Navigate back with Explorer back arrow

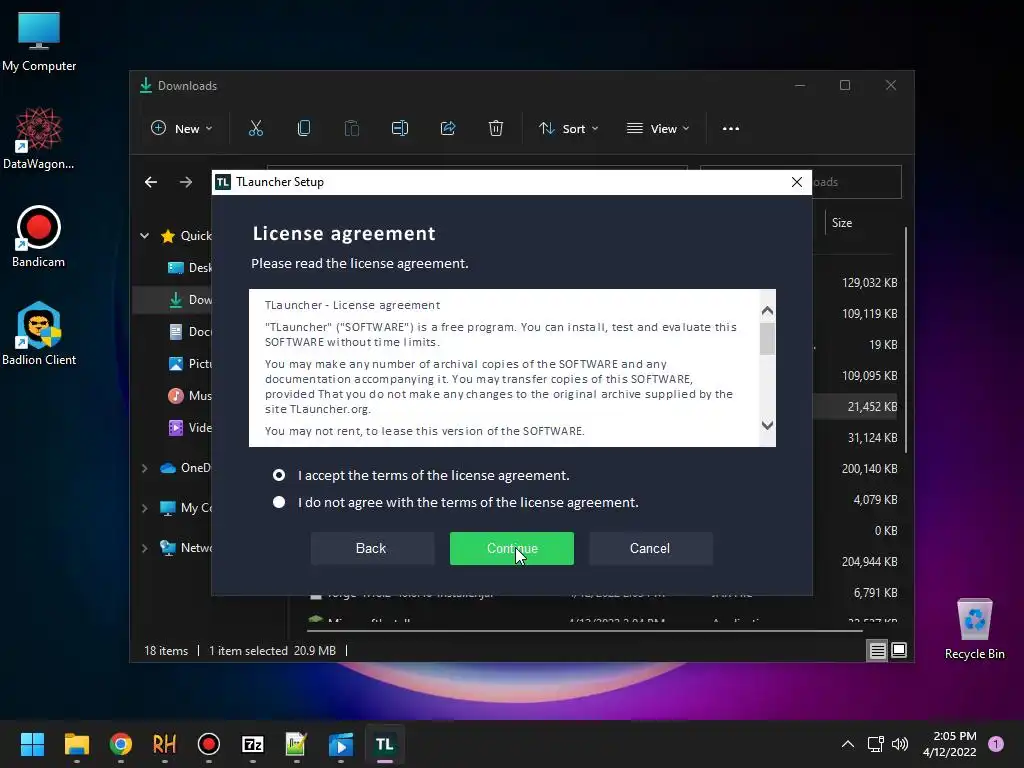coord(151,182)
